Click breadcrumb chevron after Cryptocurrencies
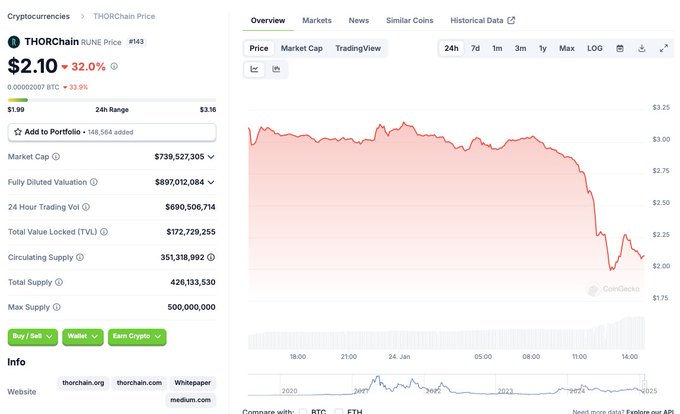This screenshot has width=680, height=414. 82,16
